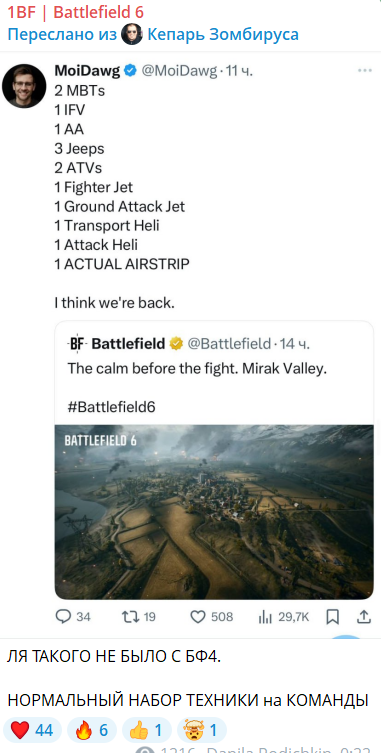Like the tweet via heart icon 508

(198, 617)
